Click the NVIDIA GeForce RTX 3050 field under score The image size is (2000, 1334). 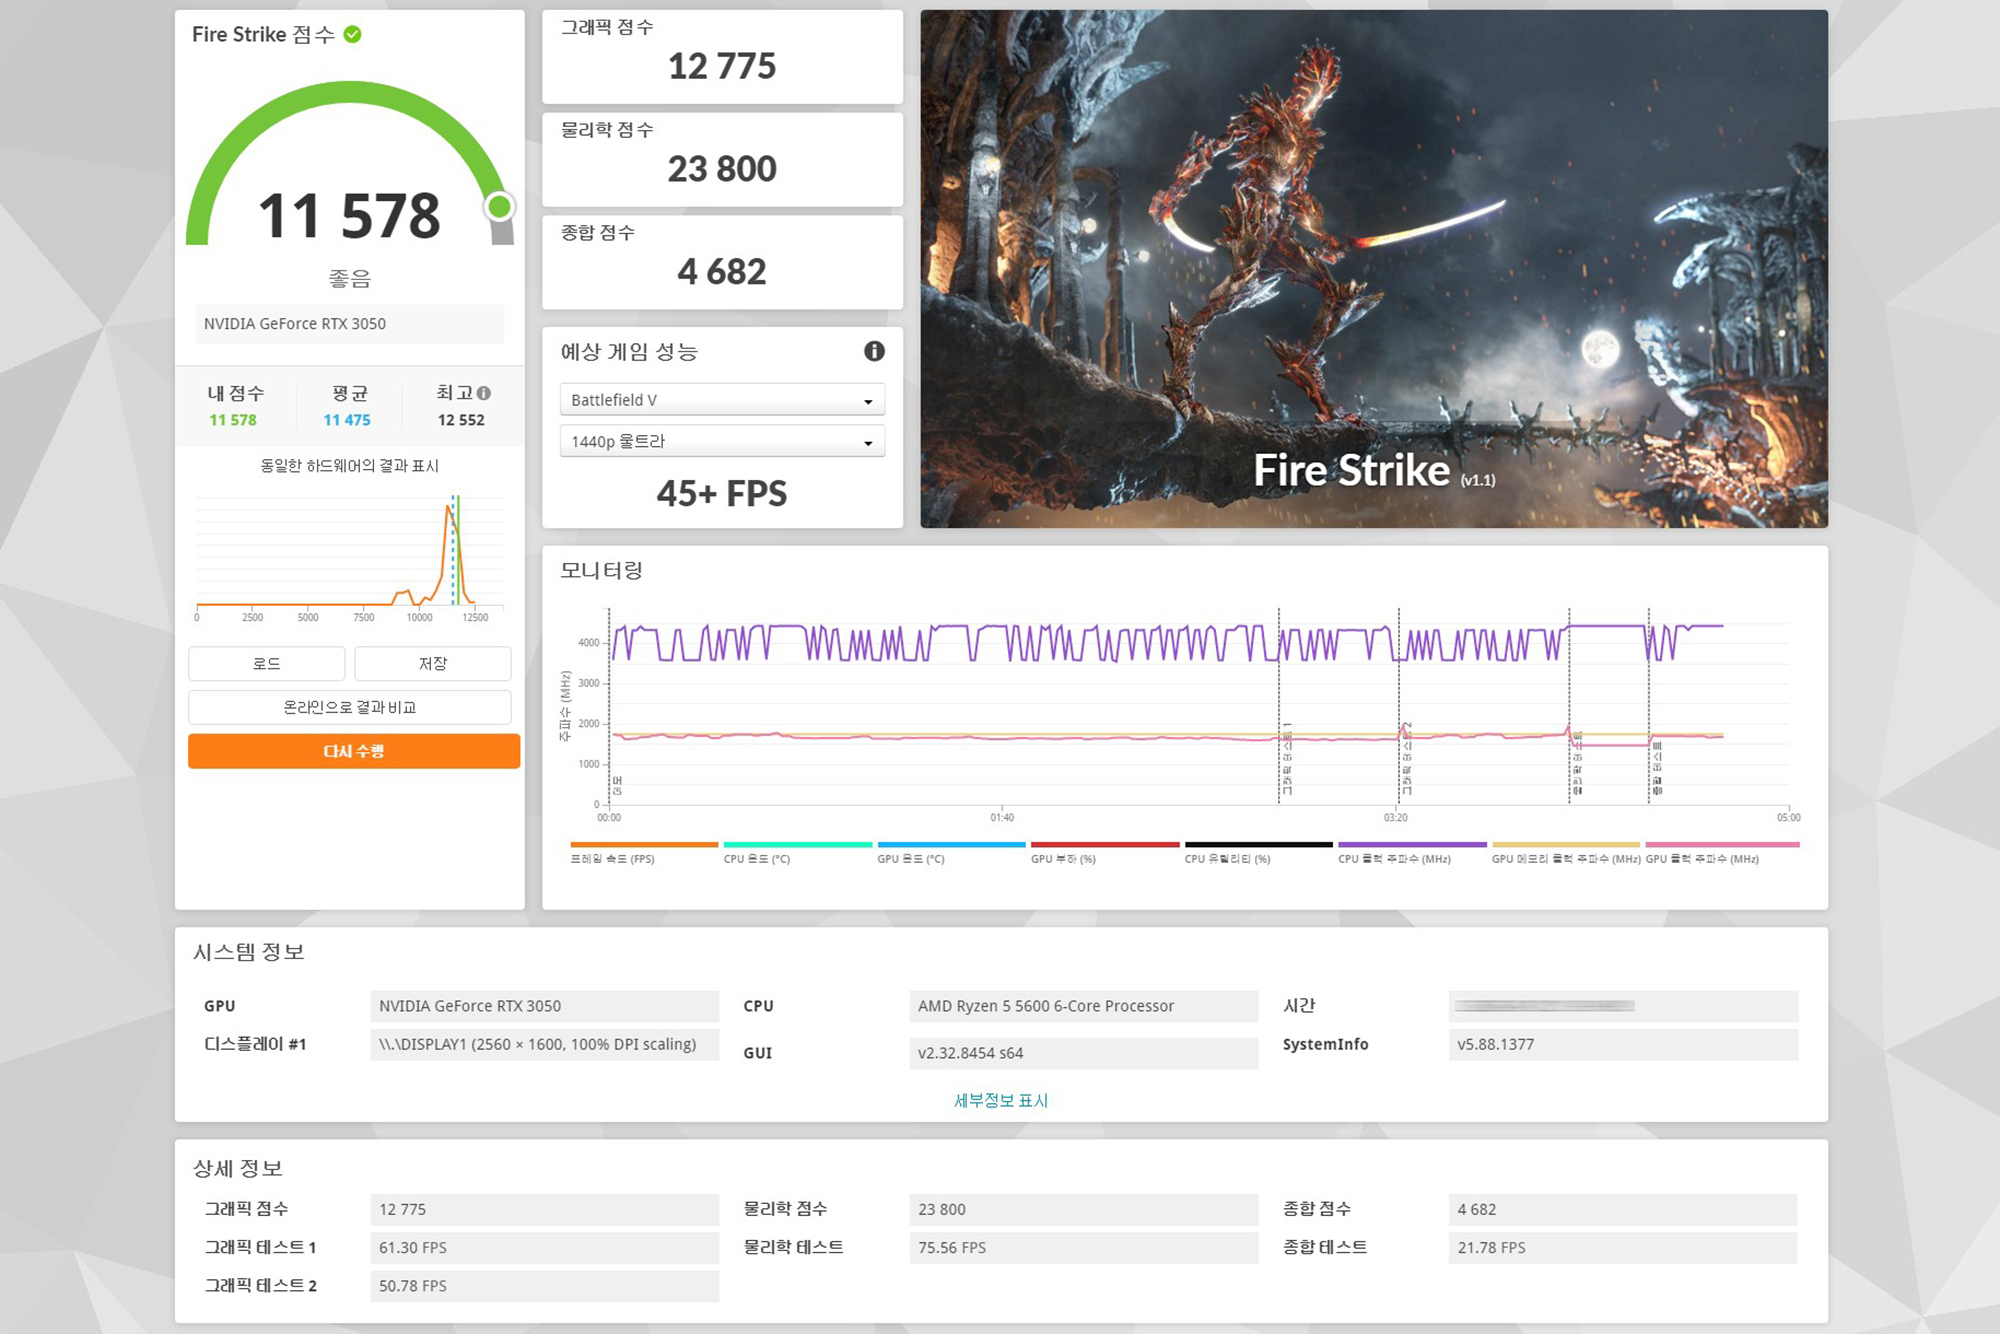[x=349, y=324]
